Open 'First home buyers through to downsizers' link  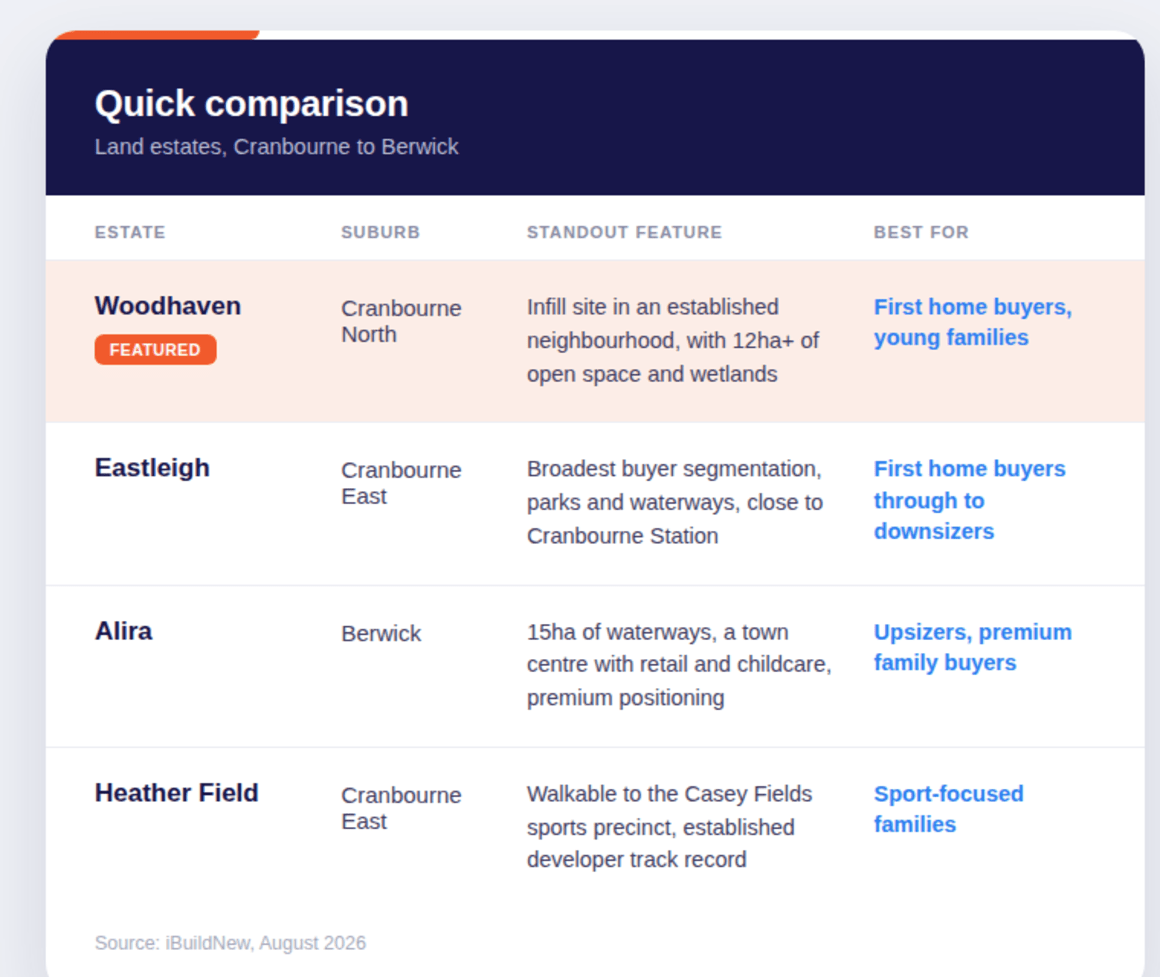point(970,500)
